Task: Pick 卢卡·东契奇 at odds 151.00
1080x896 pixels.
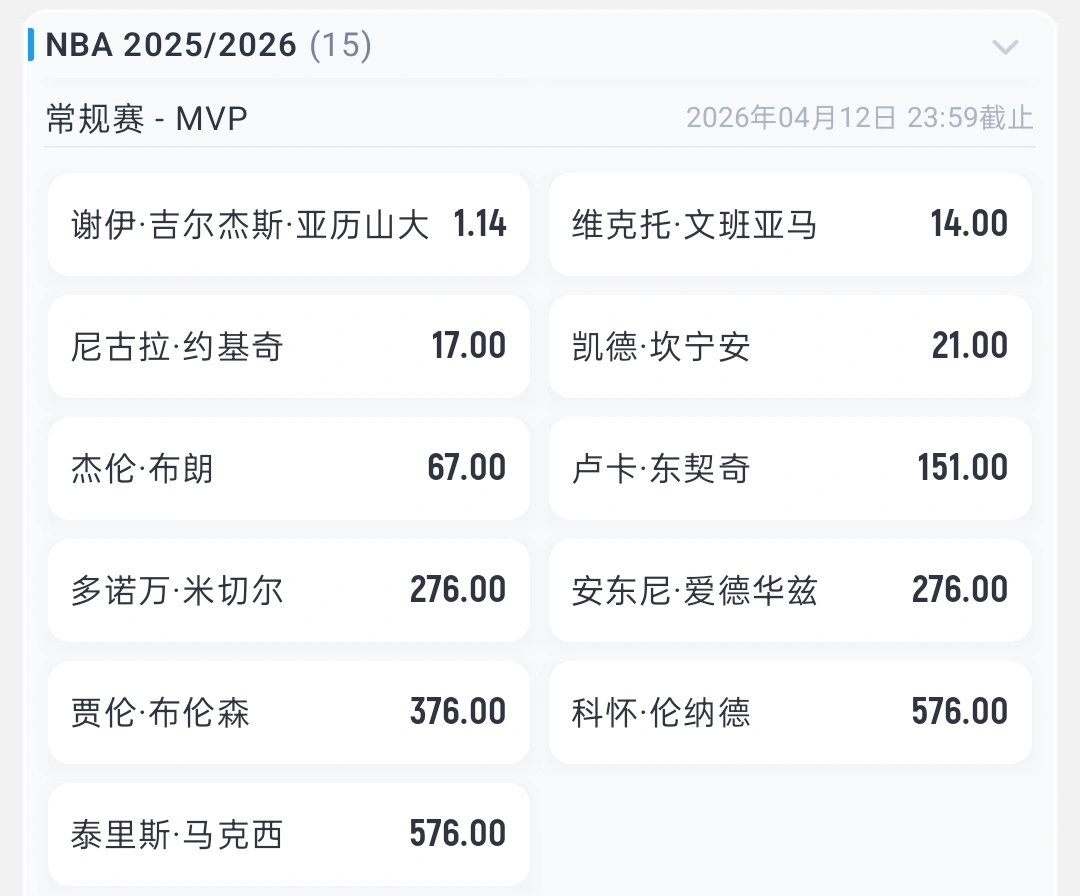Action: click(789, 468)
